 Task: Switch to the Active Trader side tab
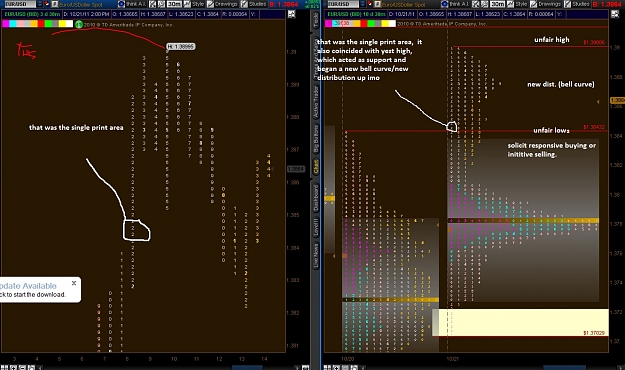[x=316, y=102]
